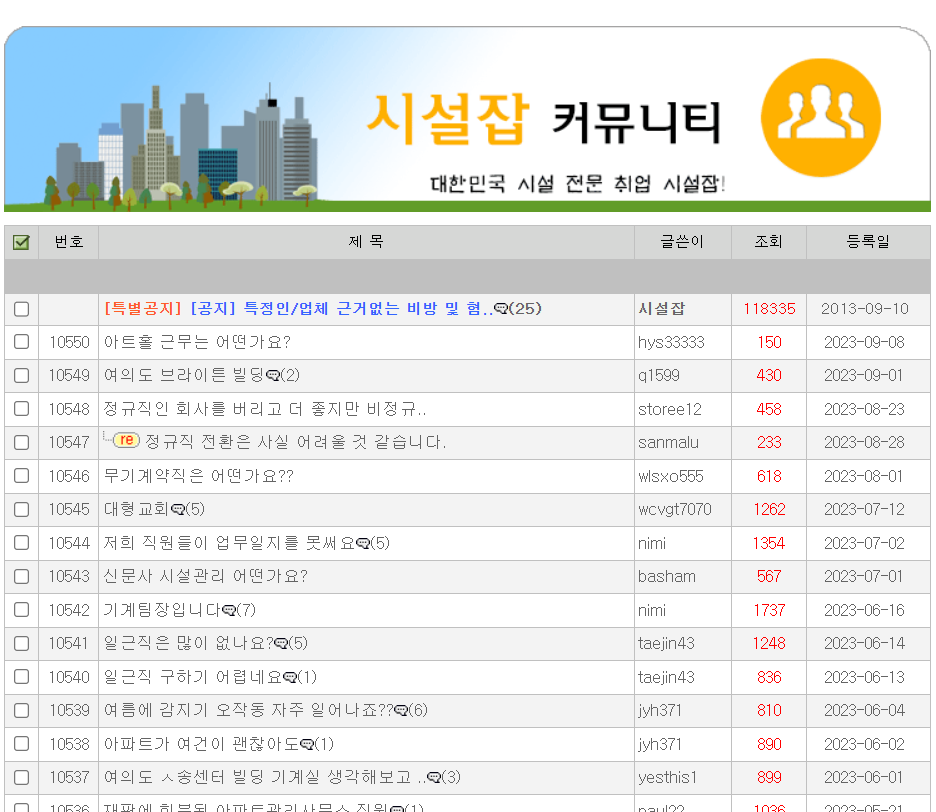
Task: Open post 여름에 감지기 오작동 자주 일어나죠??
Action: pyautogui.click(x=248, y=710)
